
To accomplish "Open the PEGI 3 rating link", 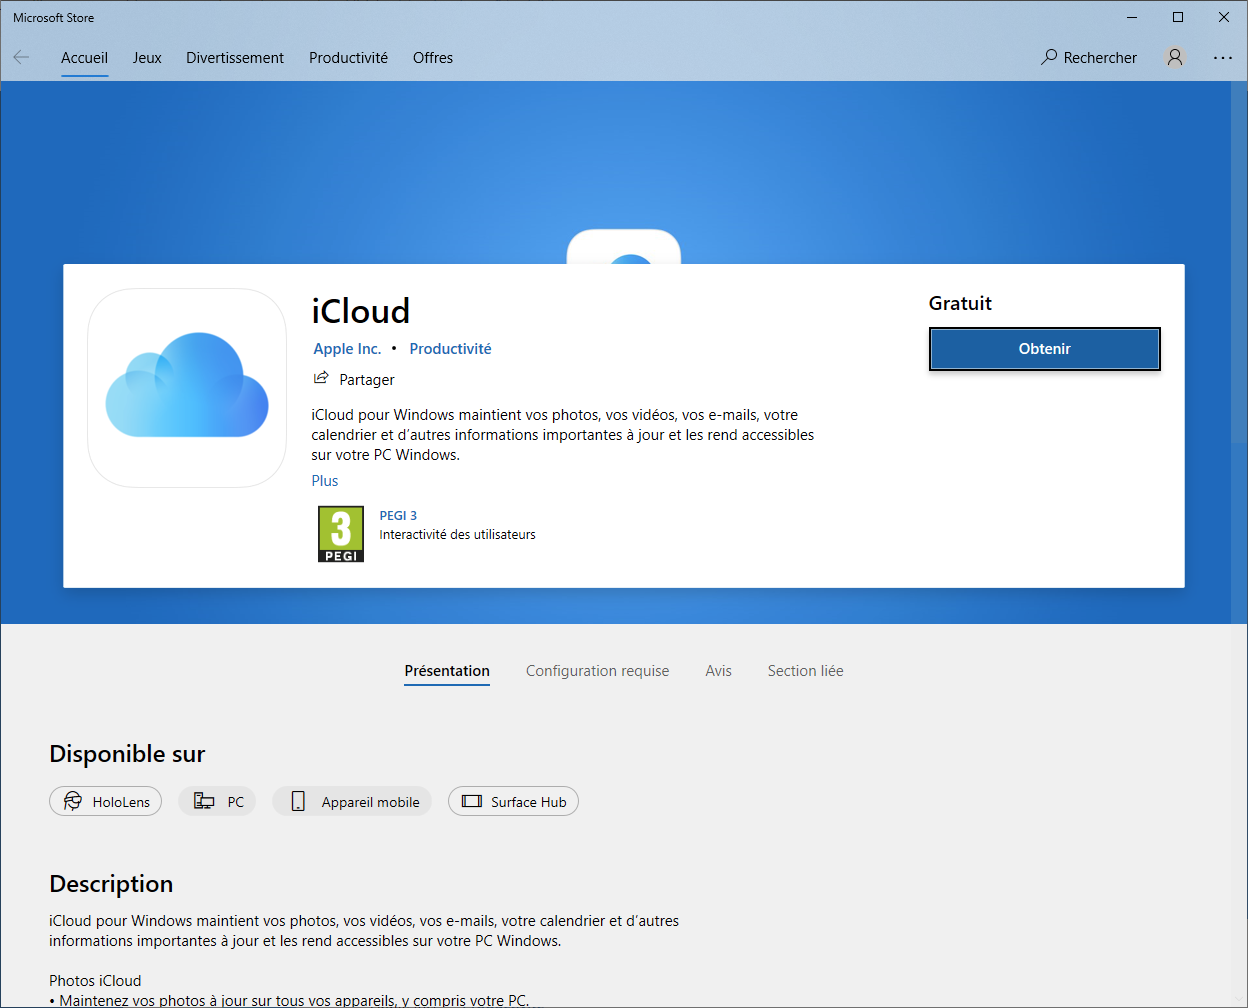I will pyautogui.click(x=398, y=515).
